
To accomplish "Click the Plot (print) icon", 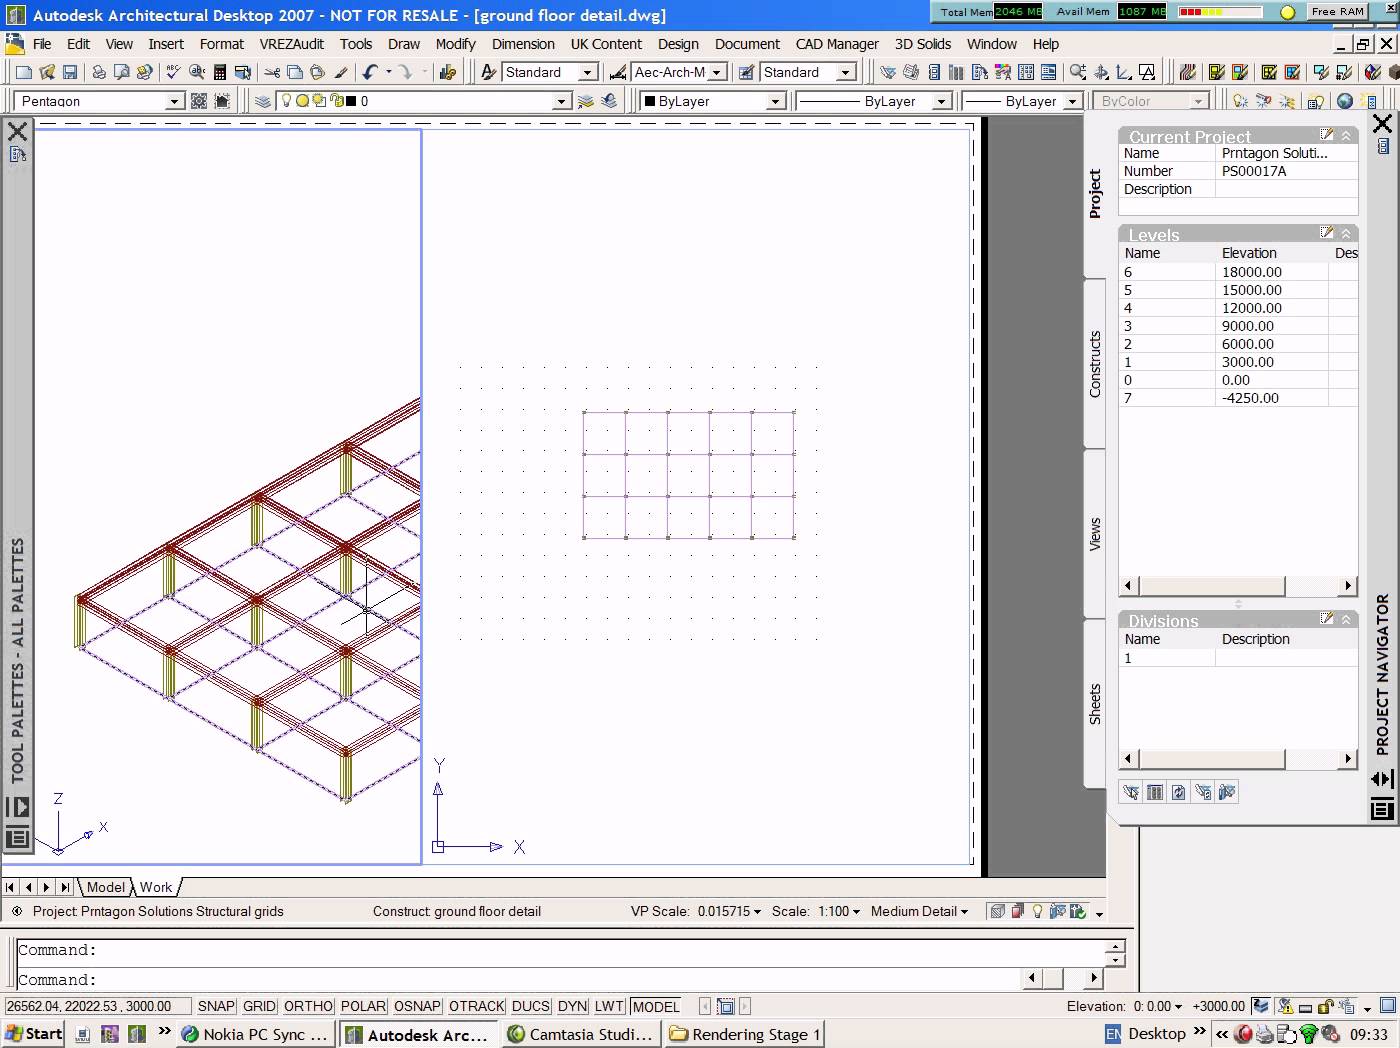I will (x=97, y=71).
